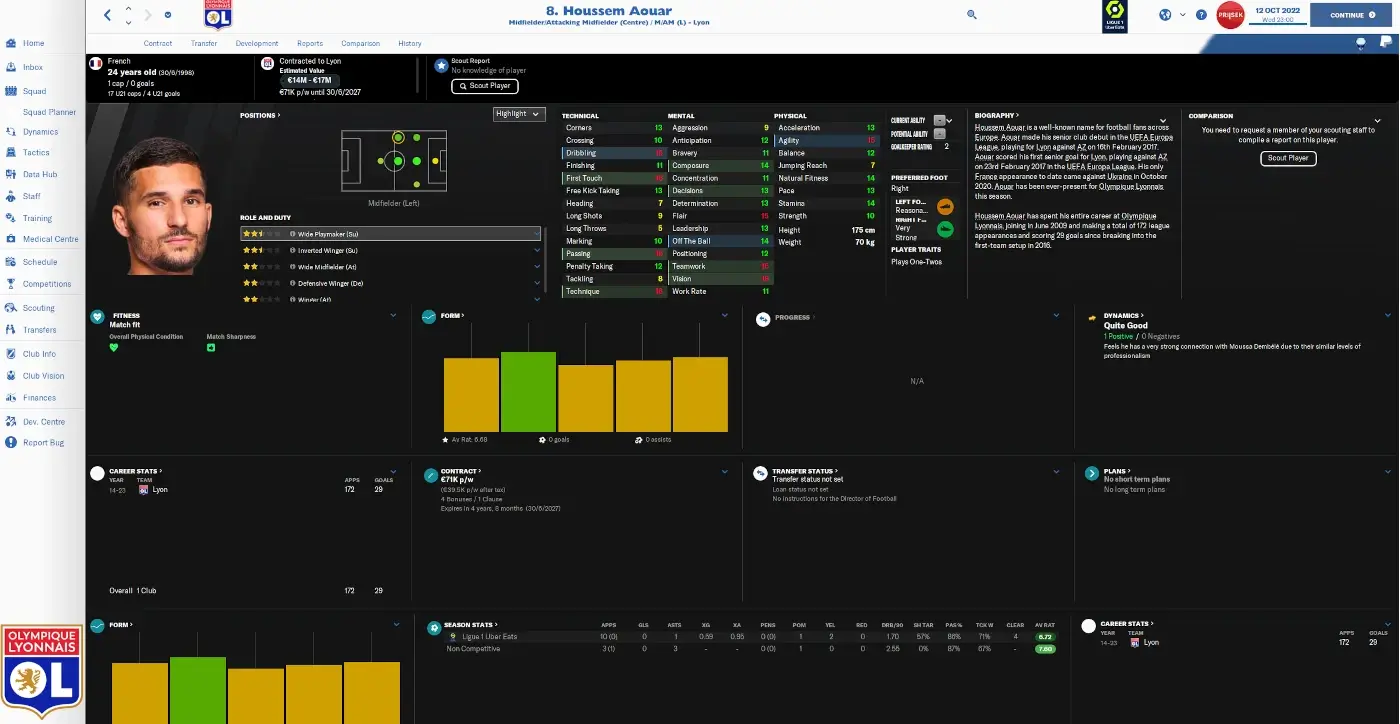Open Competitions in the sidebar
This screenshot has width=1400, height=724.
tap(47, 284)
